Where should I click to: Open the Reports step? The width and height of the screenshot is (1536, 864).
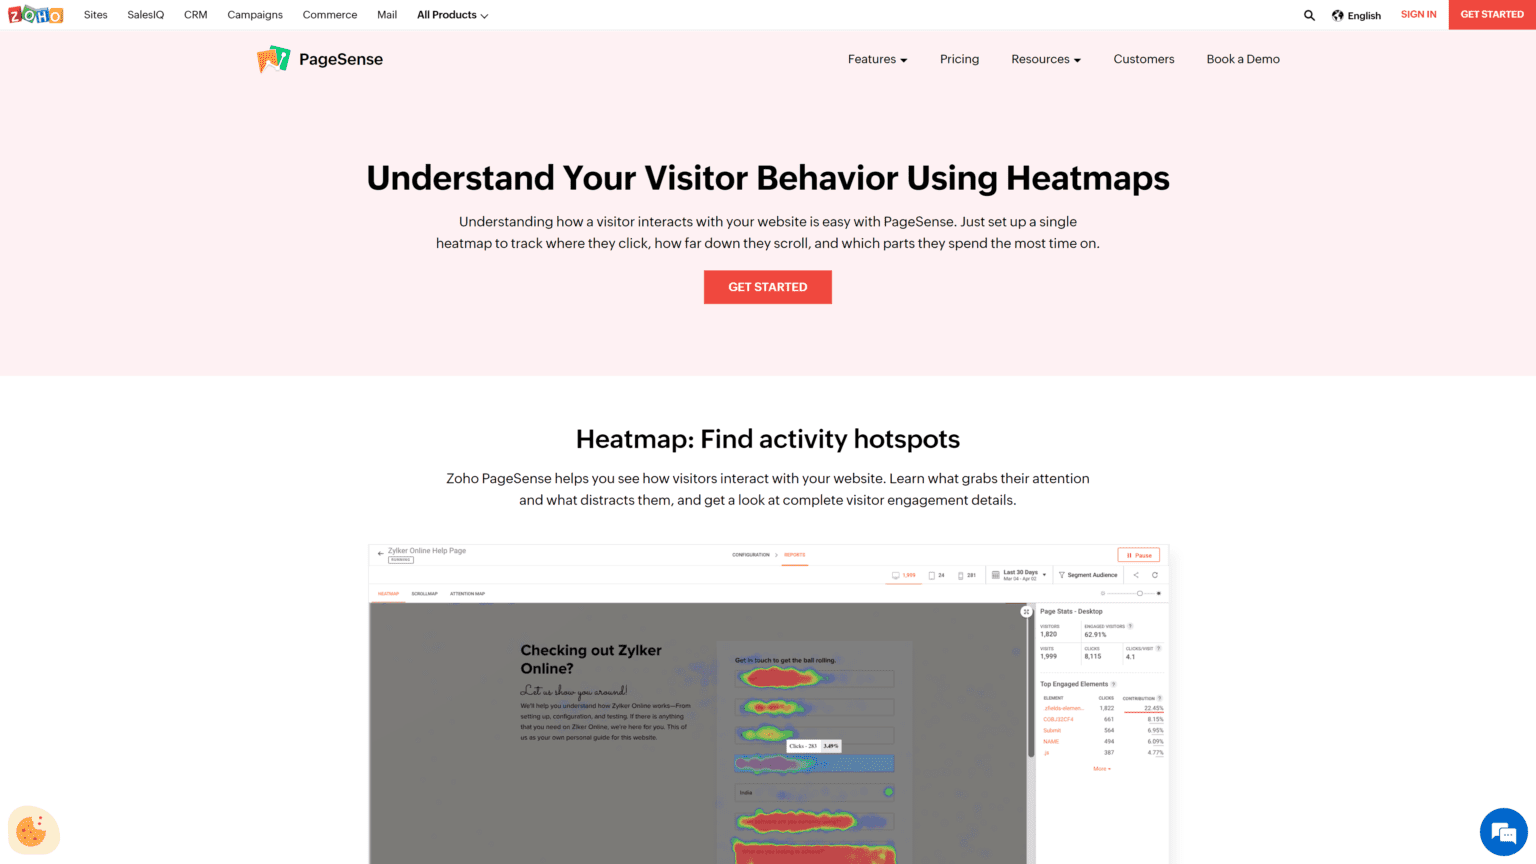point(795,555)
